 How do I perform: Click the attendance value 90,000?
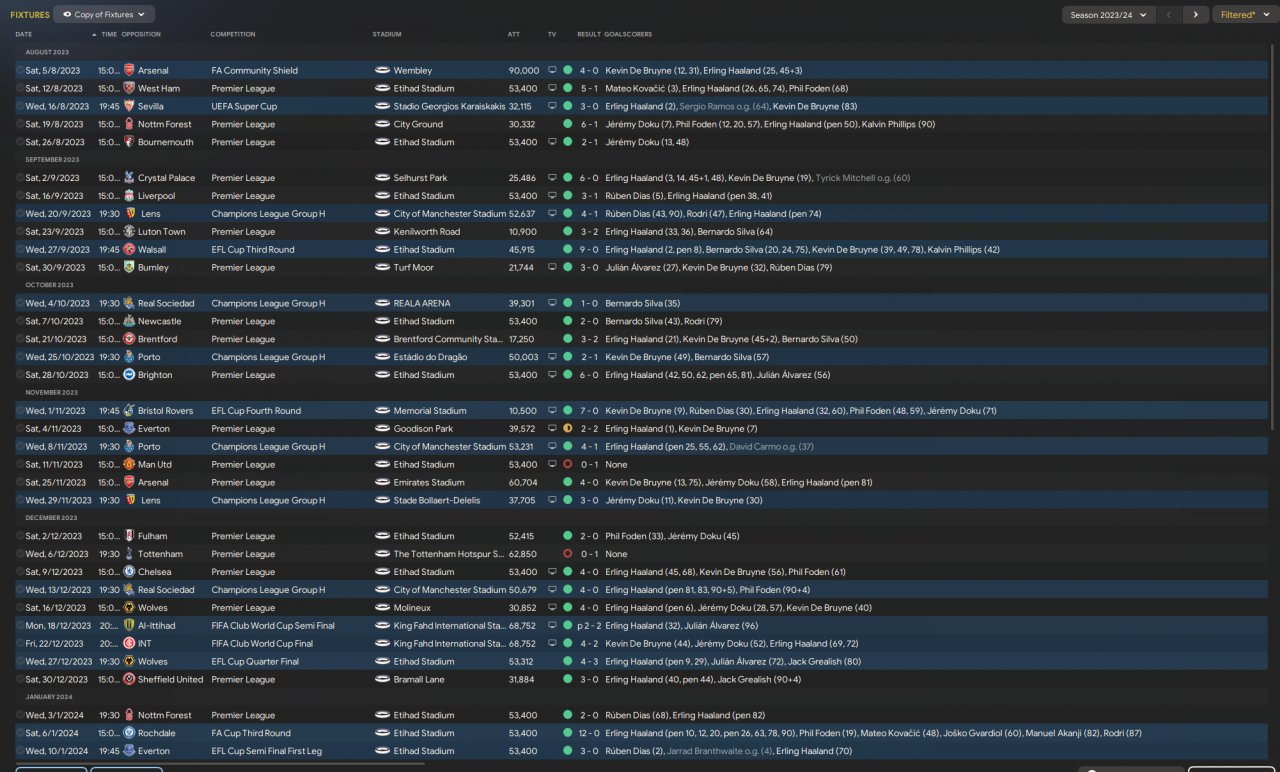[524, 71]
